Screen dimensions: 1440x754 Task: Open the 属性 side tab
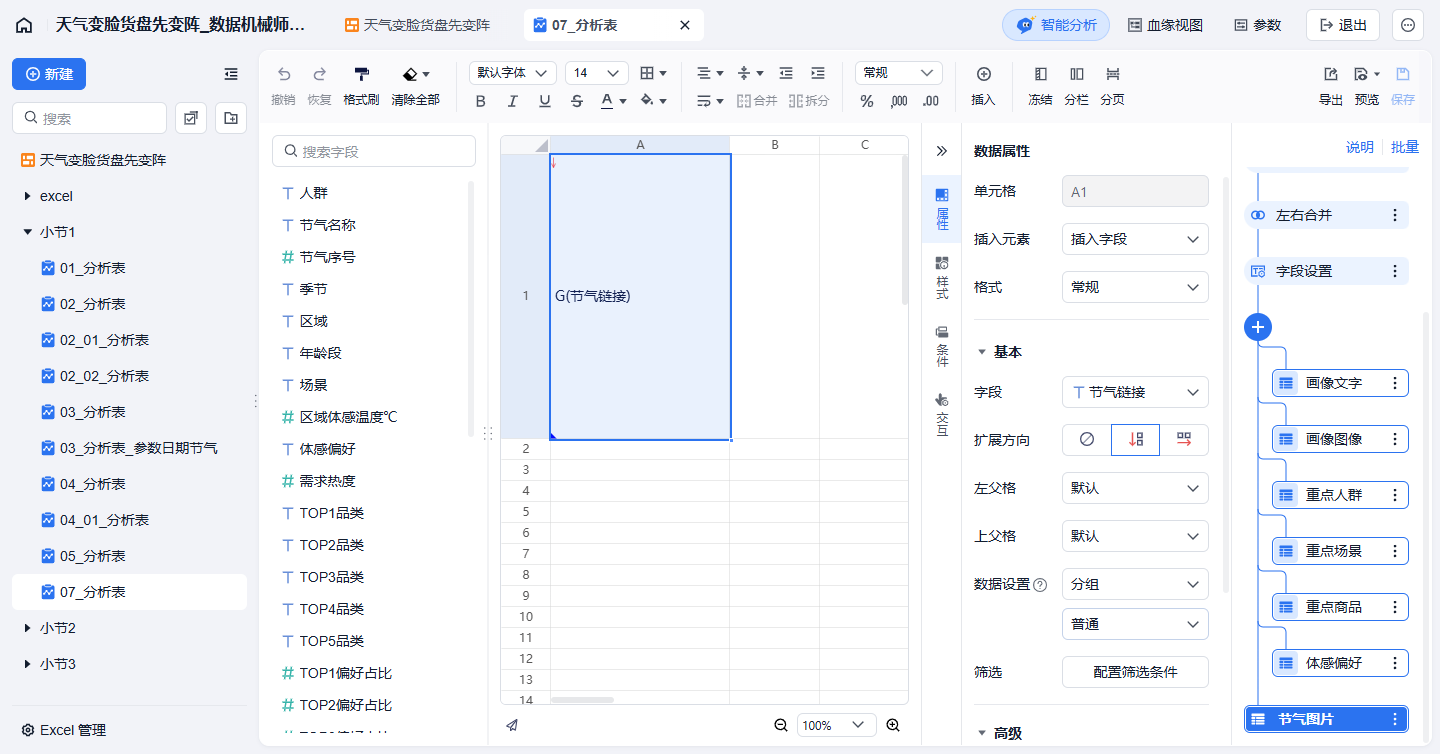(x=941, y=208)
